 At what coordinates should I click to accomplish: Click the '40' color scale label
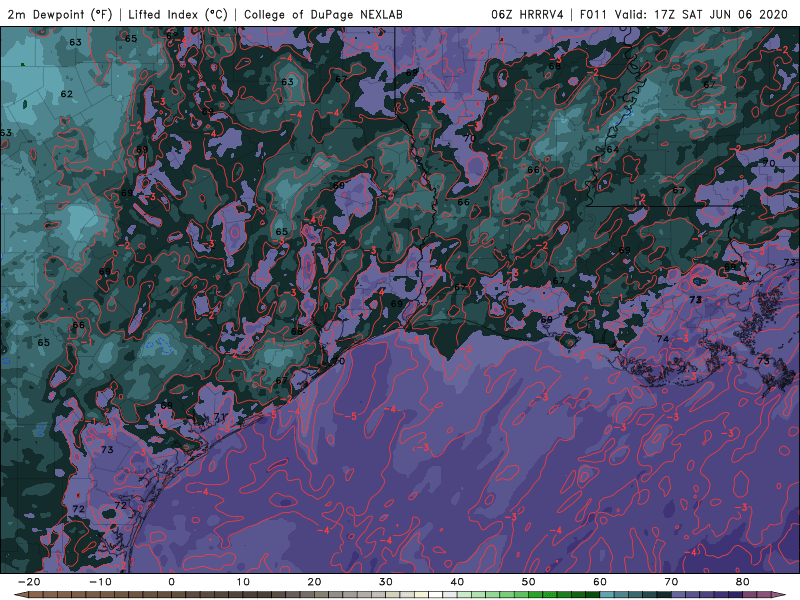[457, 582]
